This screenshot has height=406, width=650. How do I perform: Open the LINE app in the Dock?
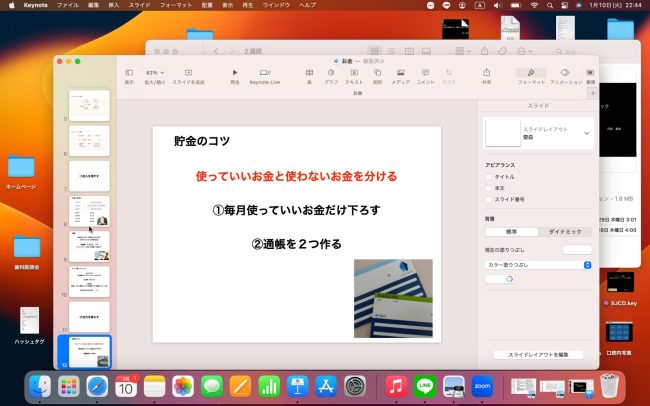point(424,385)
